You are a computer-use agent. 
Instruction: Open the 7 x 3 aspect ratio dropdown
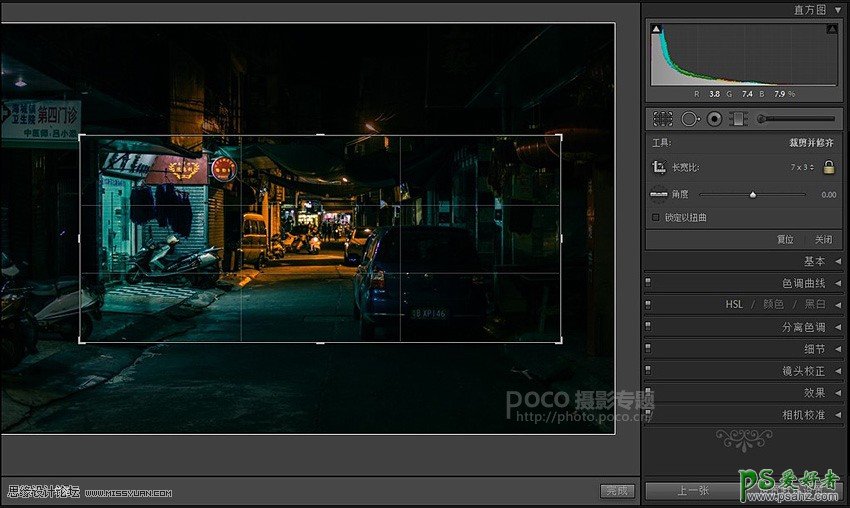[x=800, y=167]
